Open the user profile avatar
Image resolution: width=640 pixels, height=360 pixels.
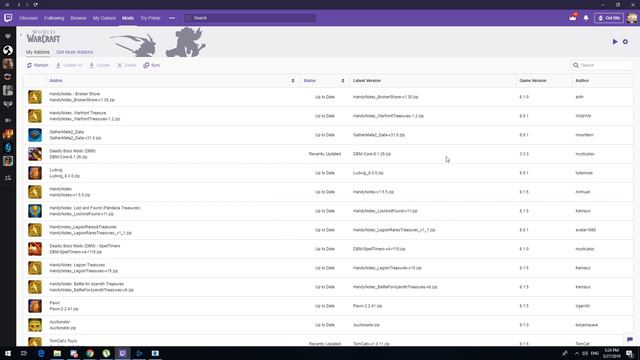click(x=632, y=18)
